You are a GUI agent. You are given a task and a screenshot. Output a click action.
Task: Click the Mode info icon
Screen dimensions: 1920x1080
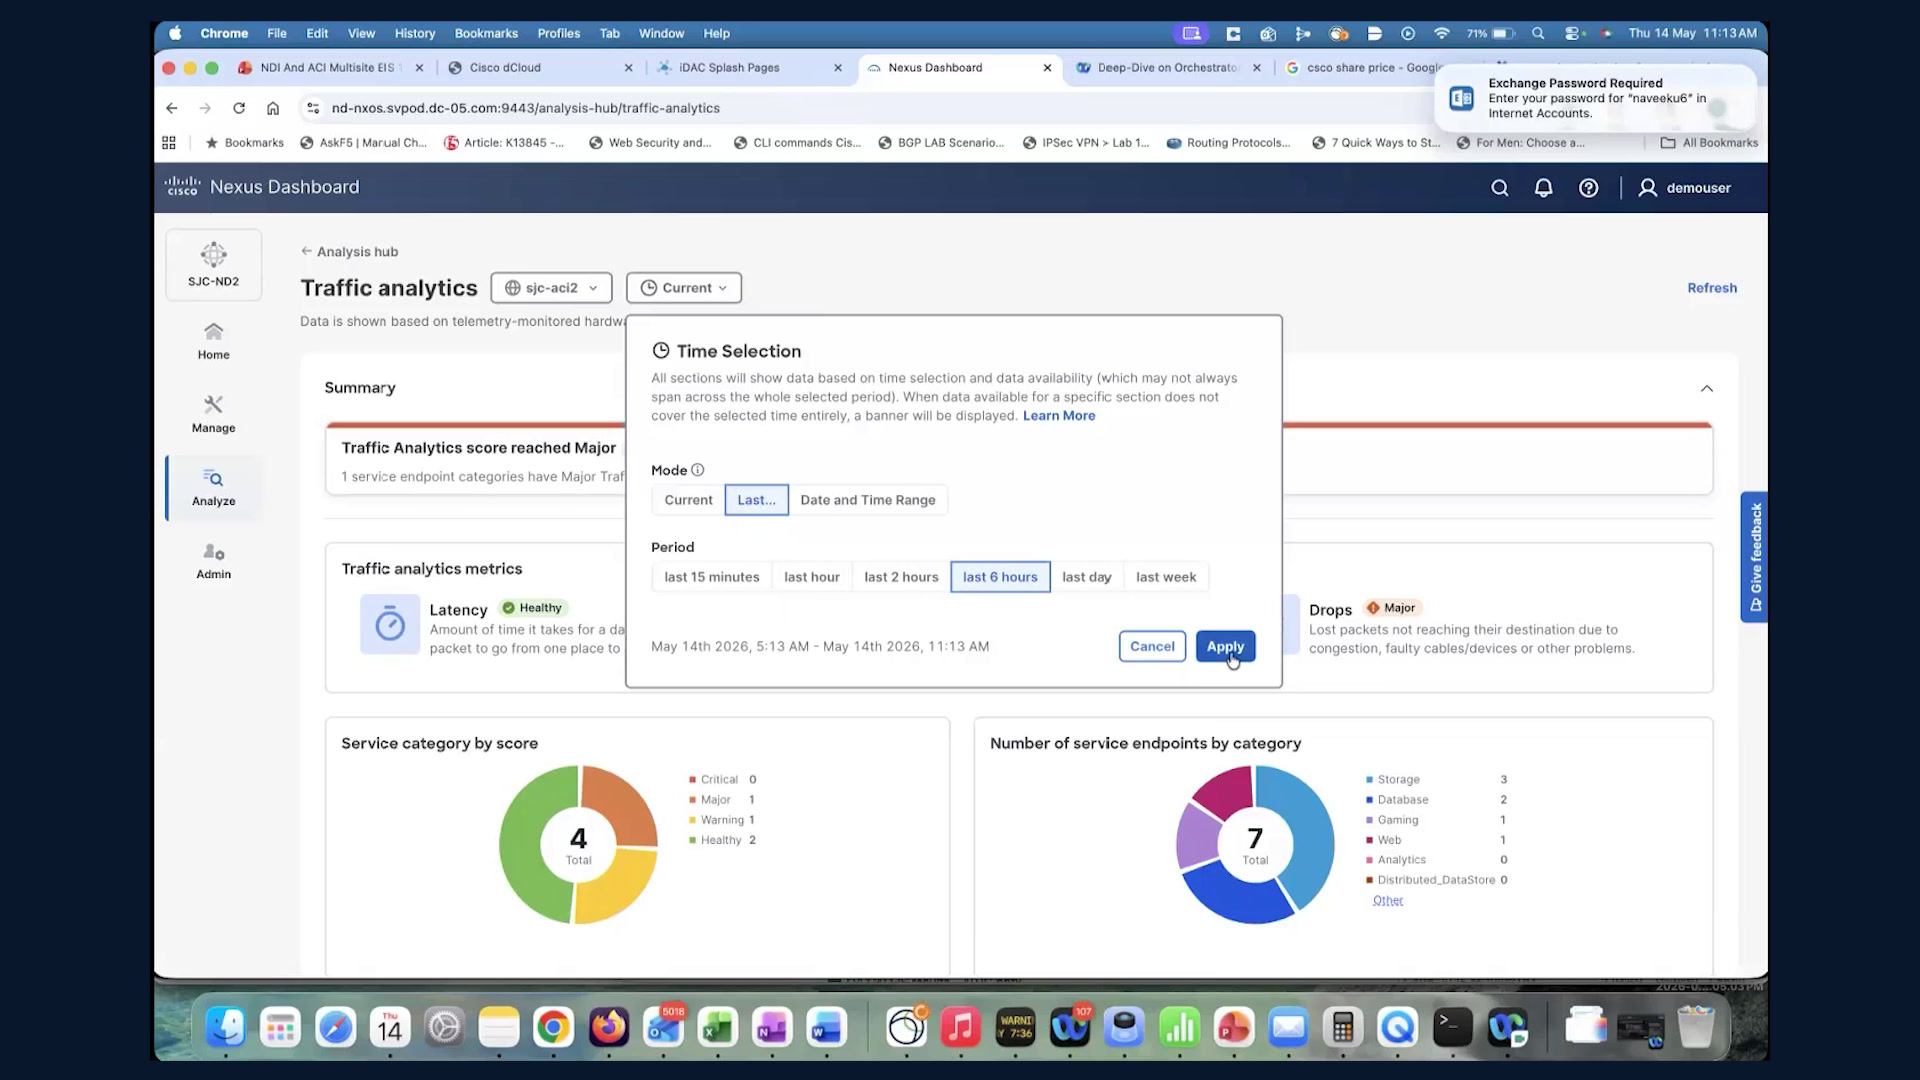click(697, 470)
